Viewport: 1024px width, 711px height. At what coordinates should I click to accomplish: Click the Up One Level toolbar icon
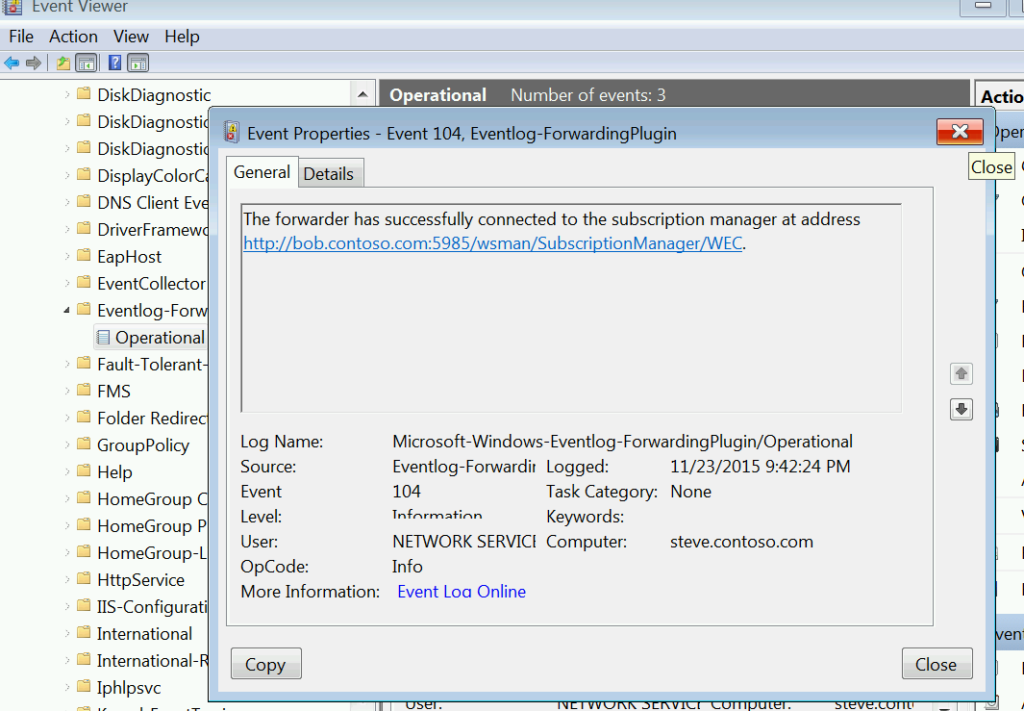coord(63,63)
